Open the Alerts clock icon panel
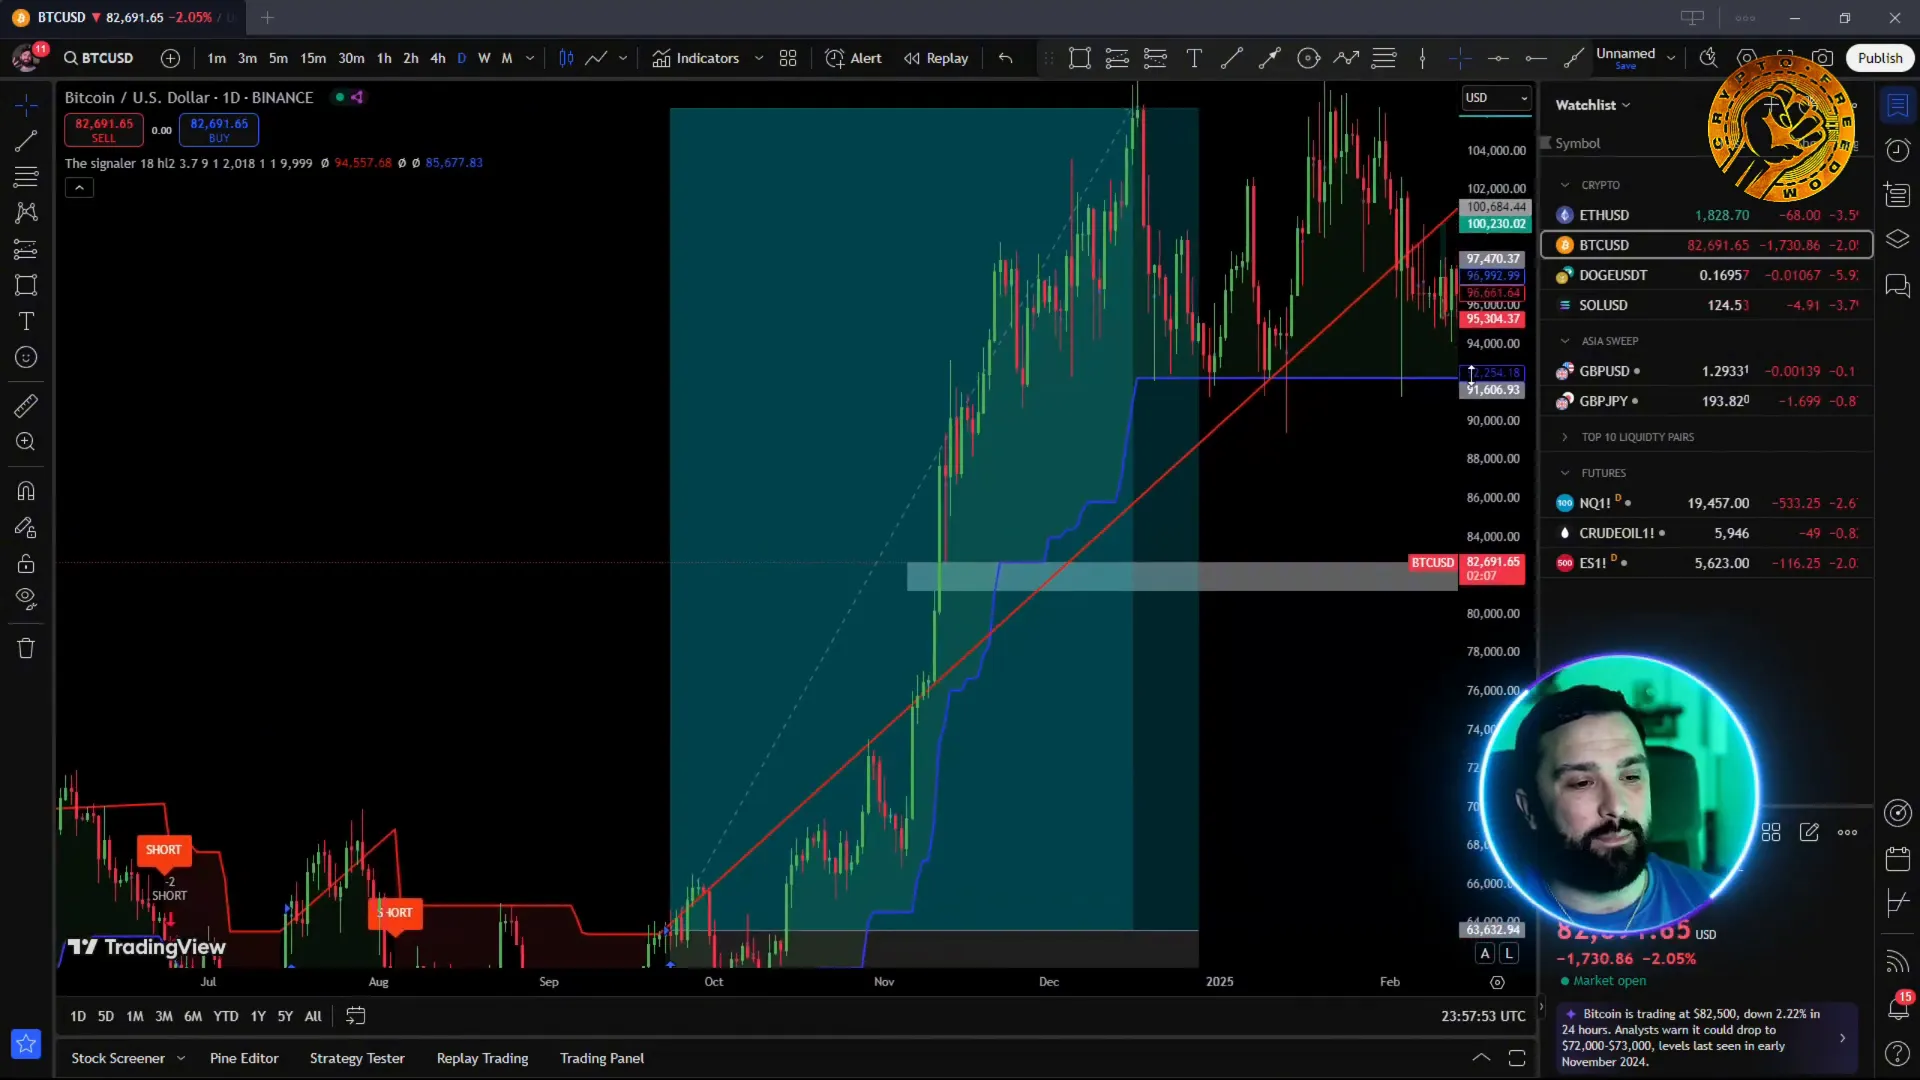1920x1080 pixels. [x=1897, y=150]
